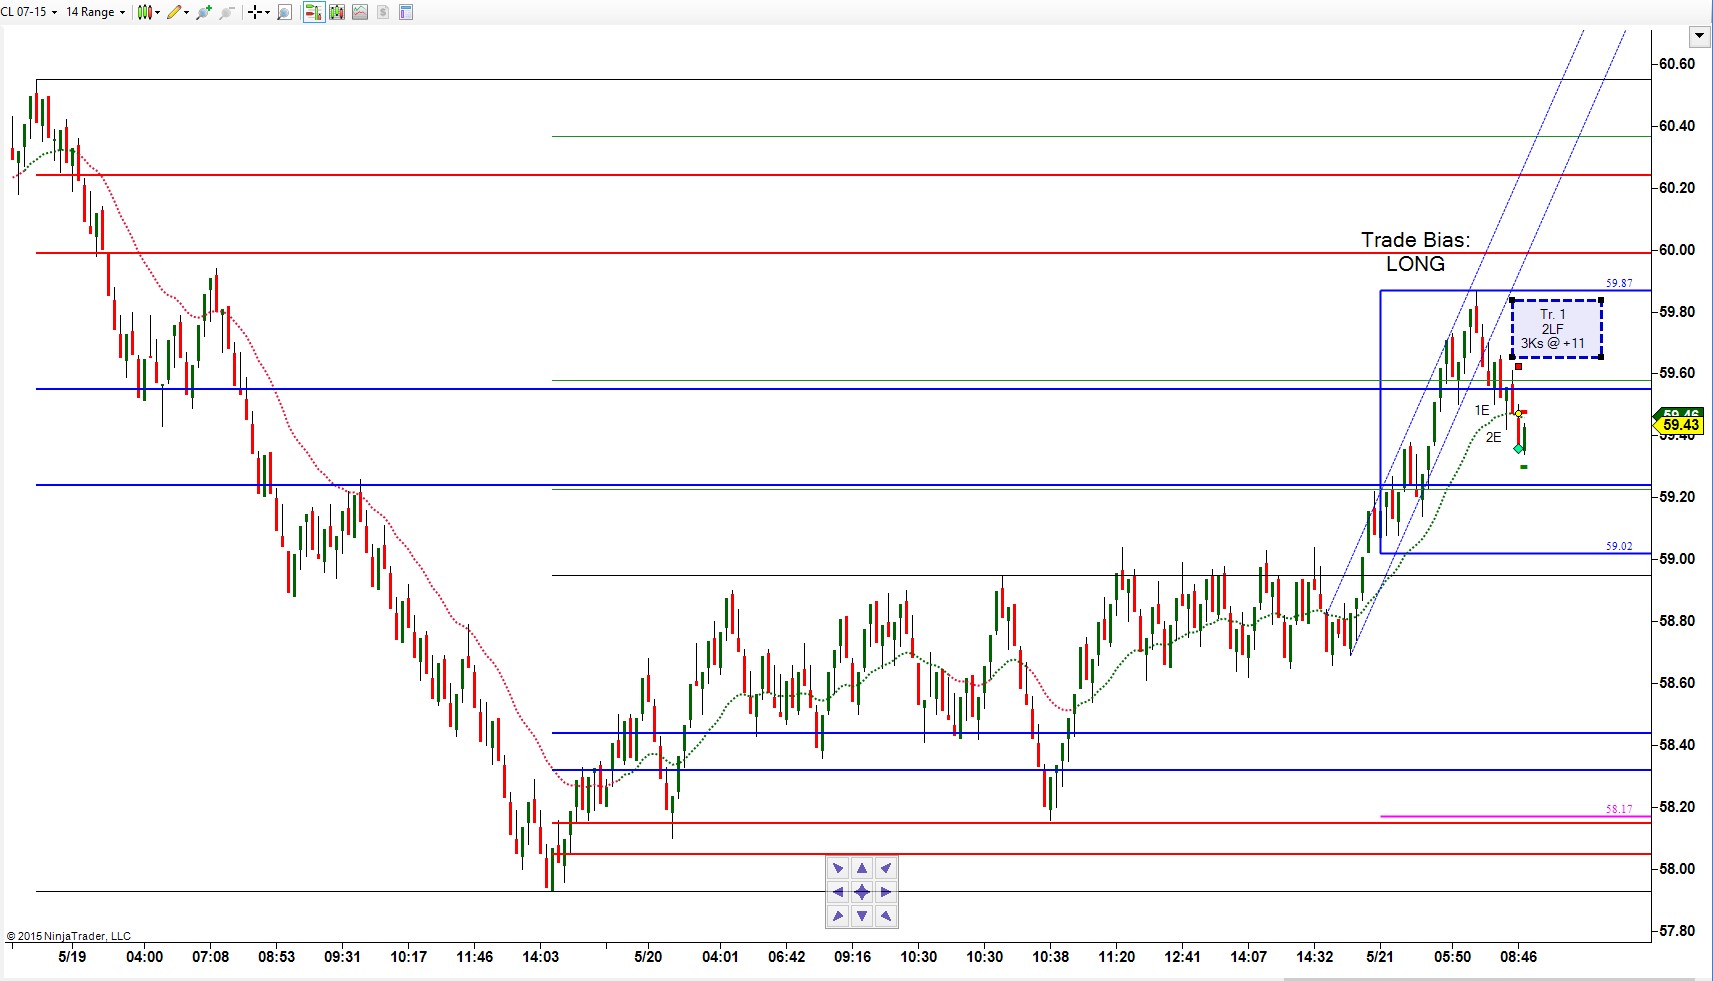Click the pan control's bottom-left diagonal arrow

838,916
